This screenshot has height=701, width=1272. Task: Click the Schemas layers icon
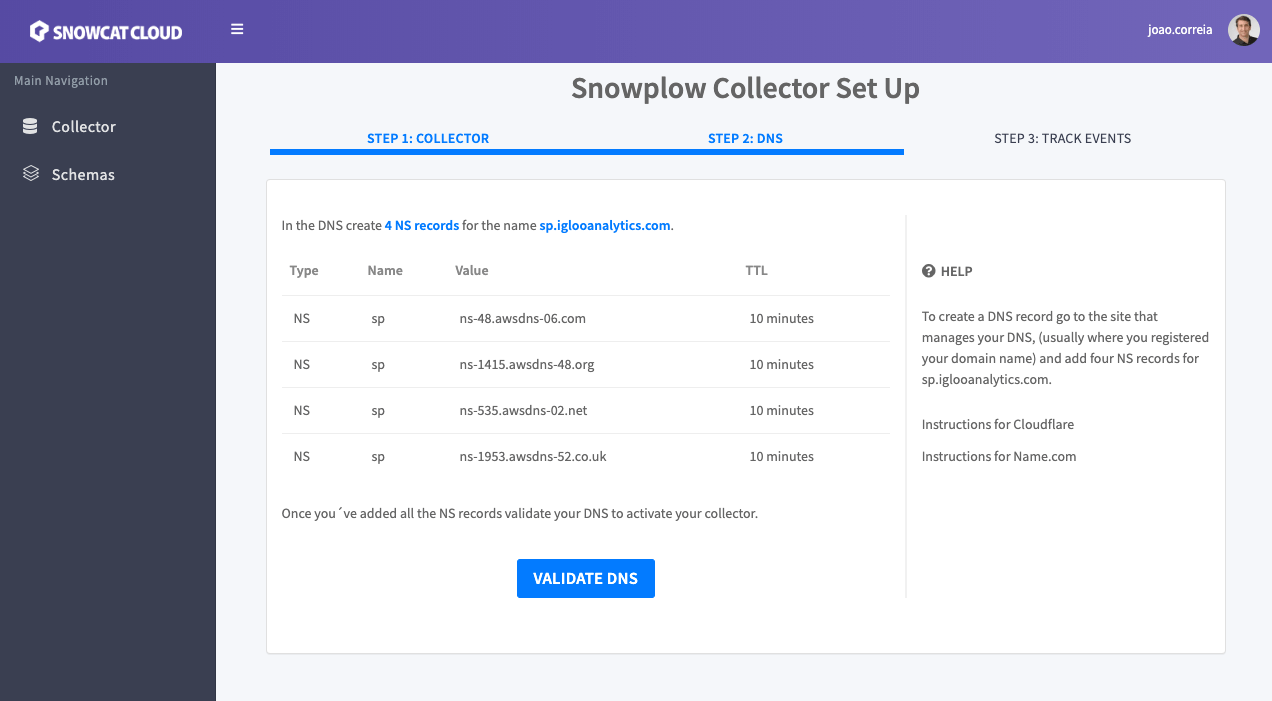coord(30,174)
